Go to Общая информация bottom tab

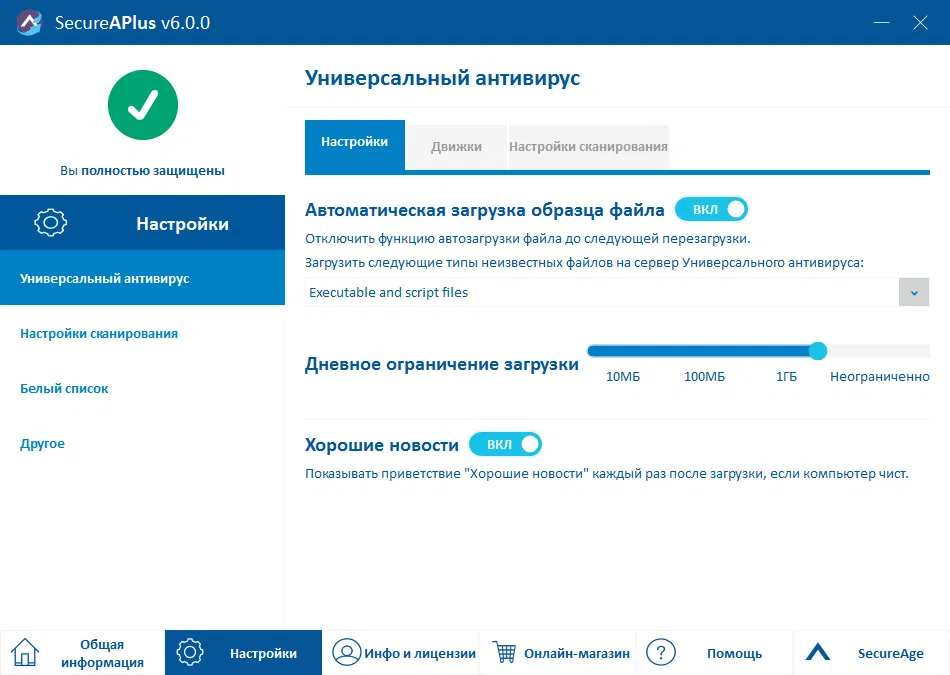(82, 653)
